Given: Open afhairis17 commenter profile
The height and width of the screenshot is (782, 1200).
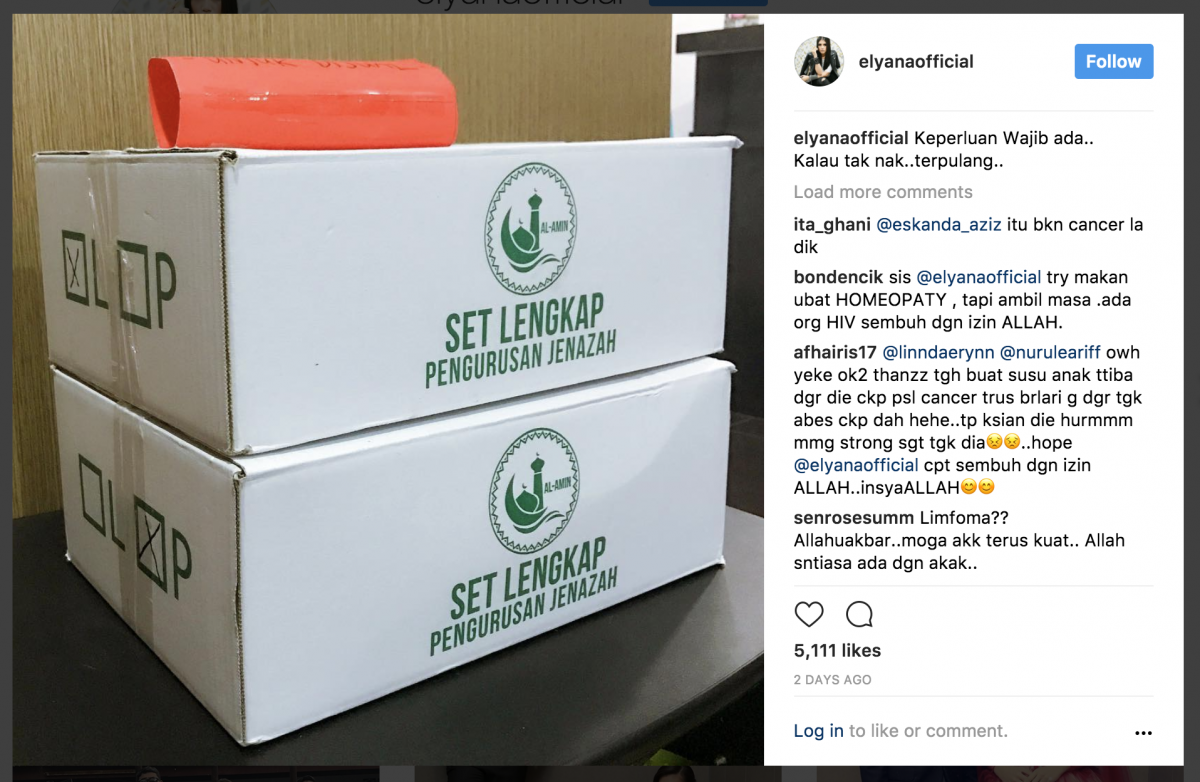Looking at the screenshot, I should (836, 352).
